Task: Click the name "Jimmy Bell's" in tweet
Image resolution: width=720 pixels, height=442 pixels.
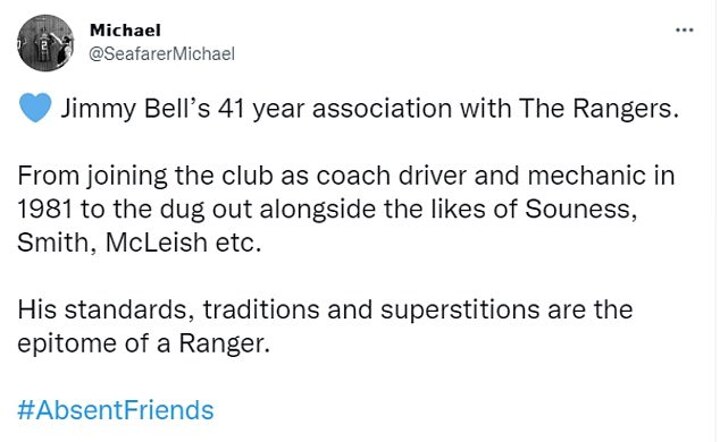Action: pos(135,109)
